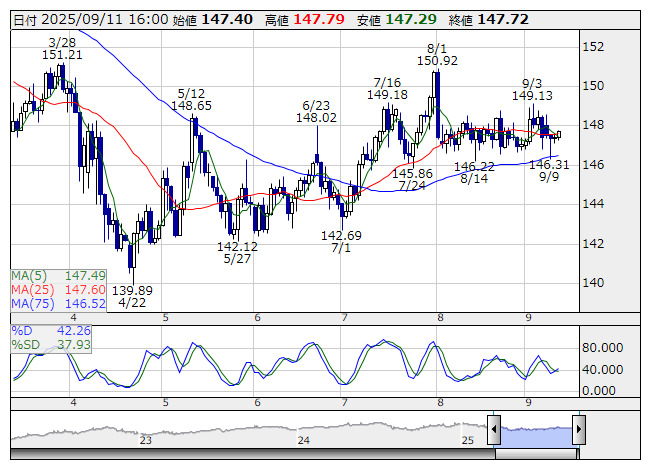Click the left range handle arrow
The image size is (653, 470).
click(x=493, y=429)
